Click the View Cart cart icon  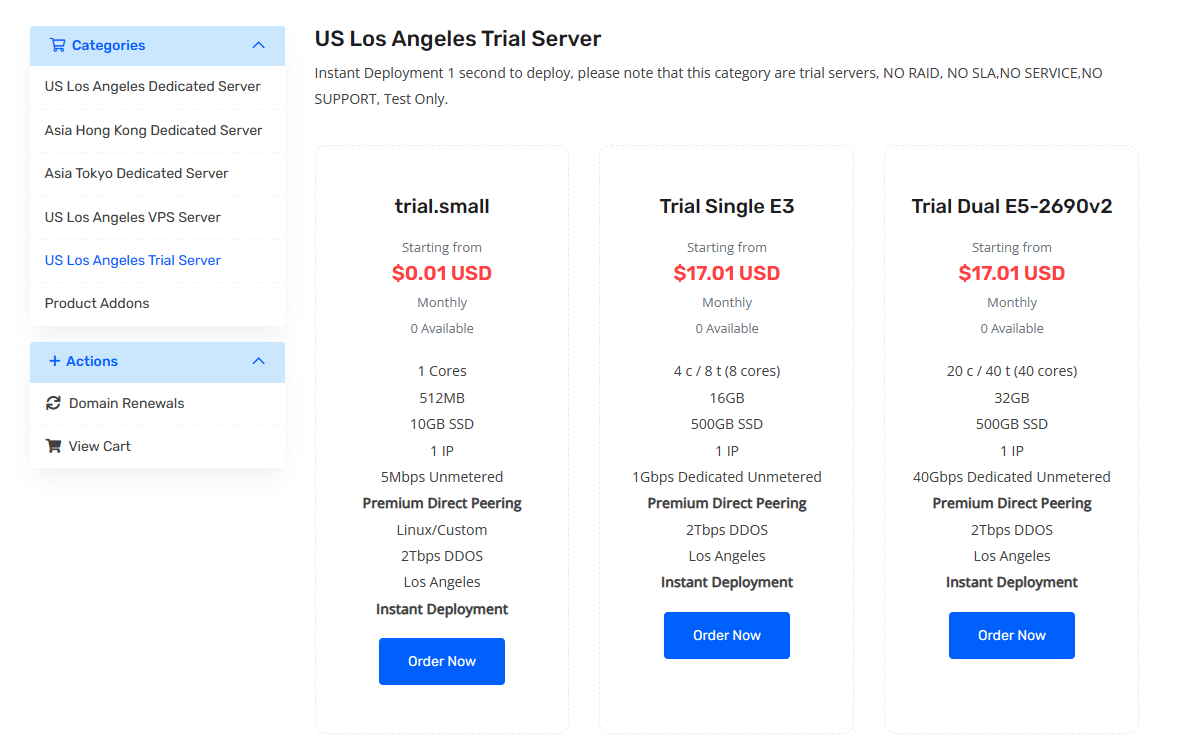point(54,446)
